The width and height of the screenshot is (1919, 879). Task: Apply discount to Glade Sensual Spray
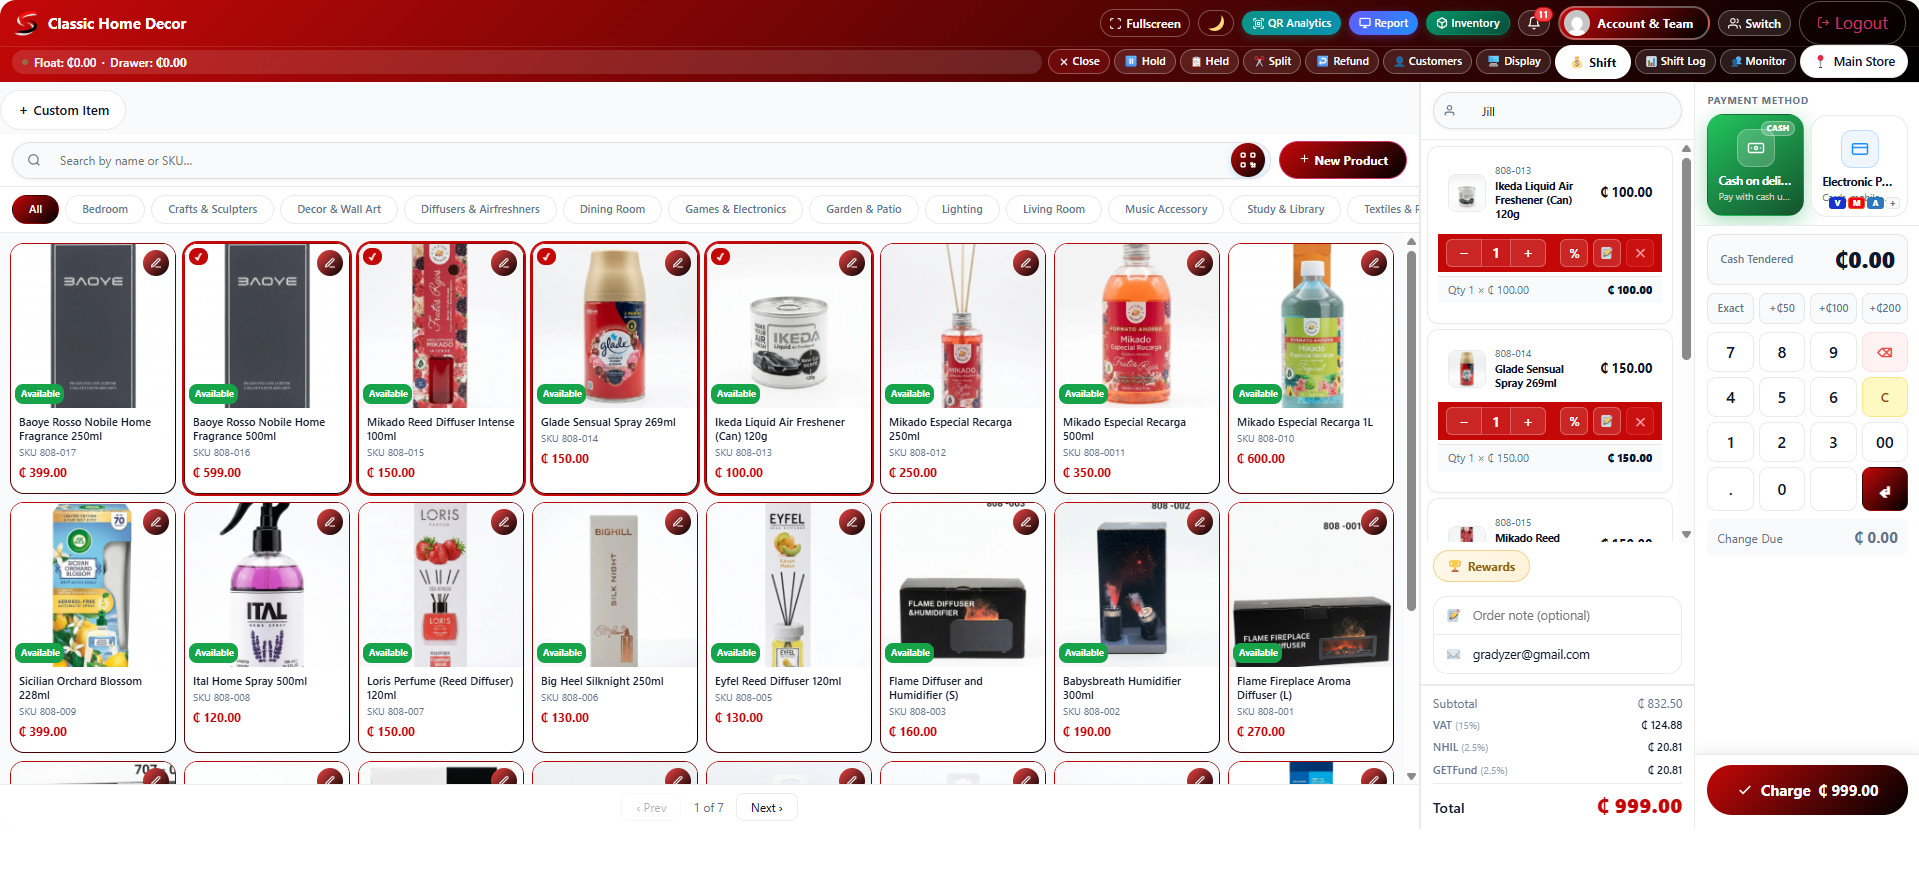(x=1574, y=422)
